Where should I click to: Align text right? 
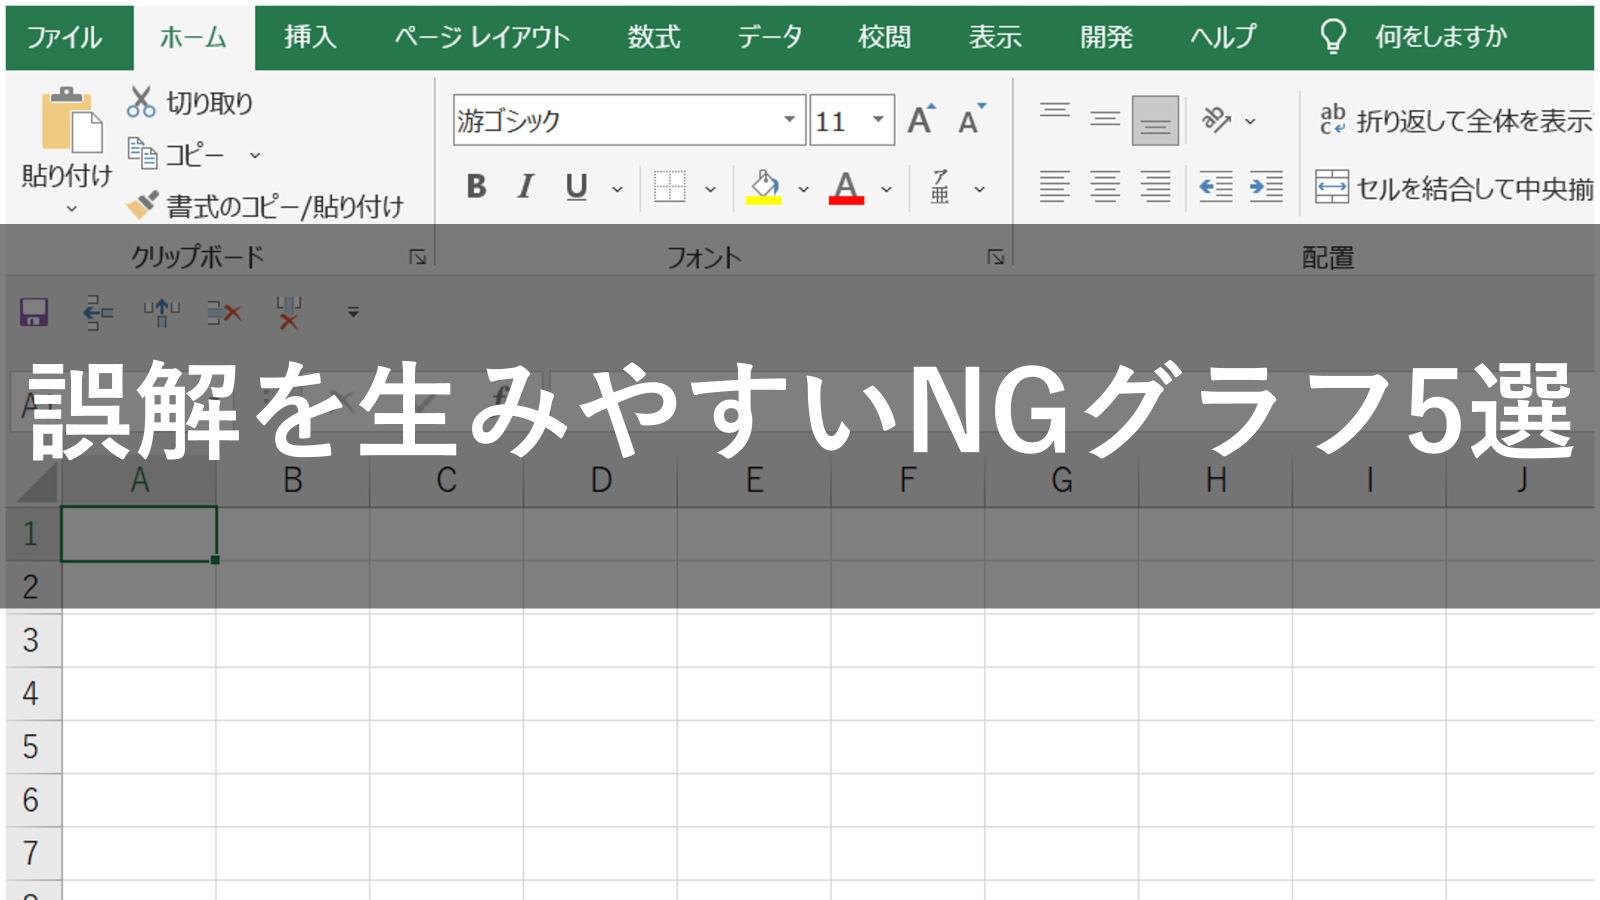(1155, 186)
